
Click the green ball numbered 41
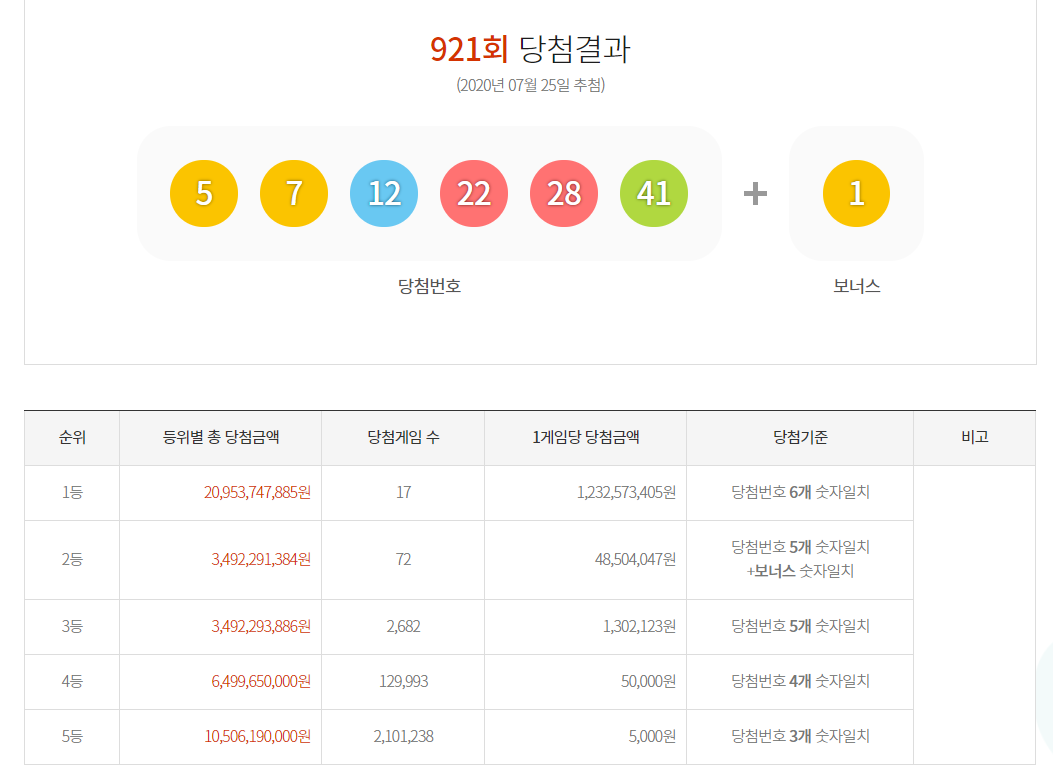(x=653, y=193)
